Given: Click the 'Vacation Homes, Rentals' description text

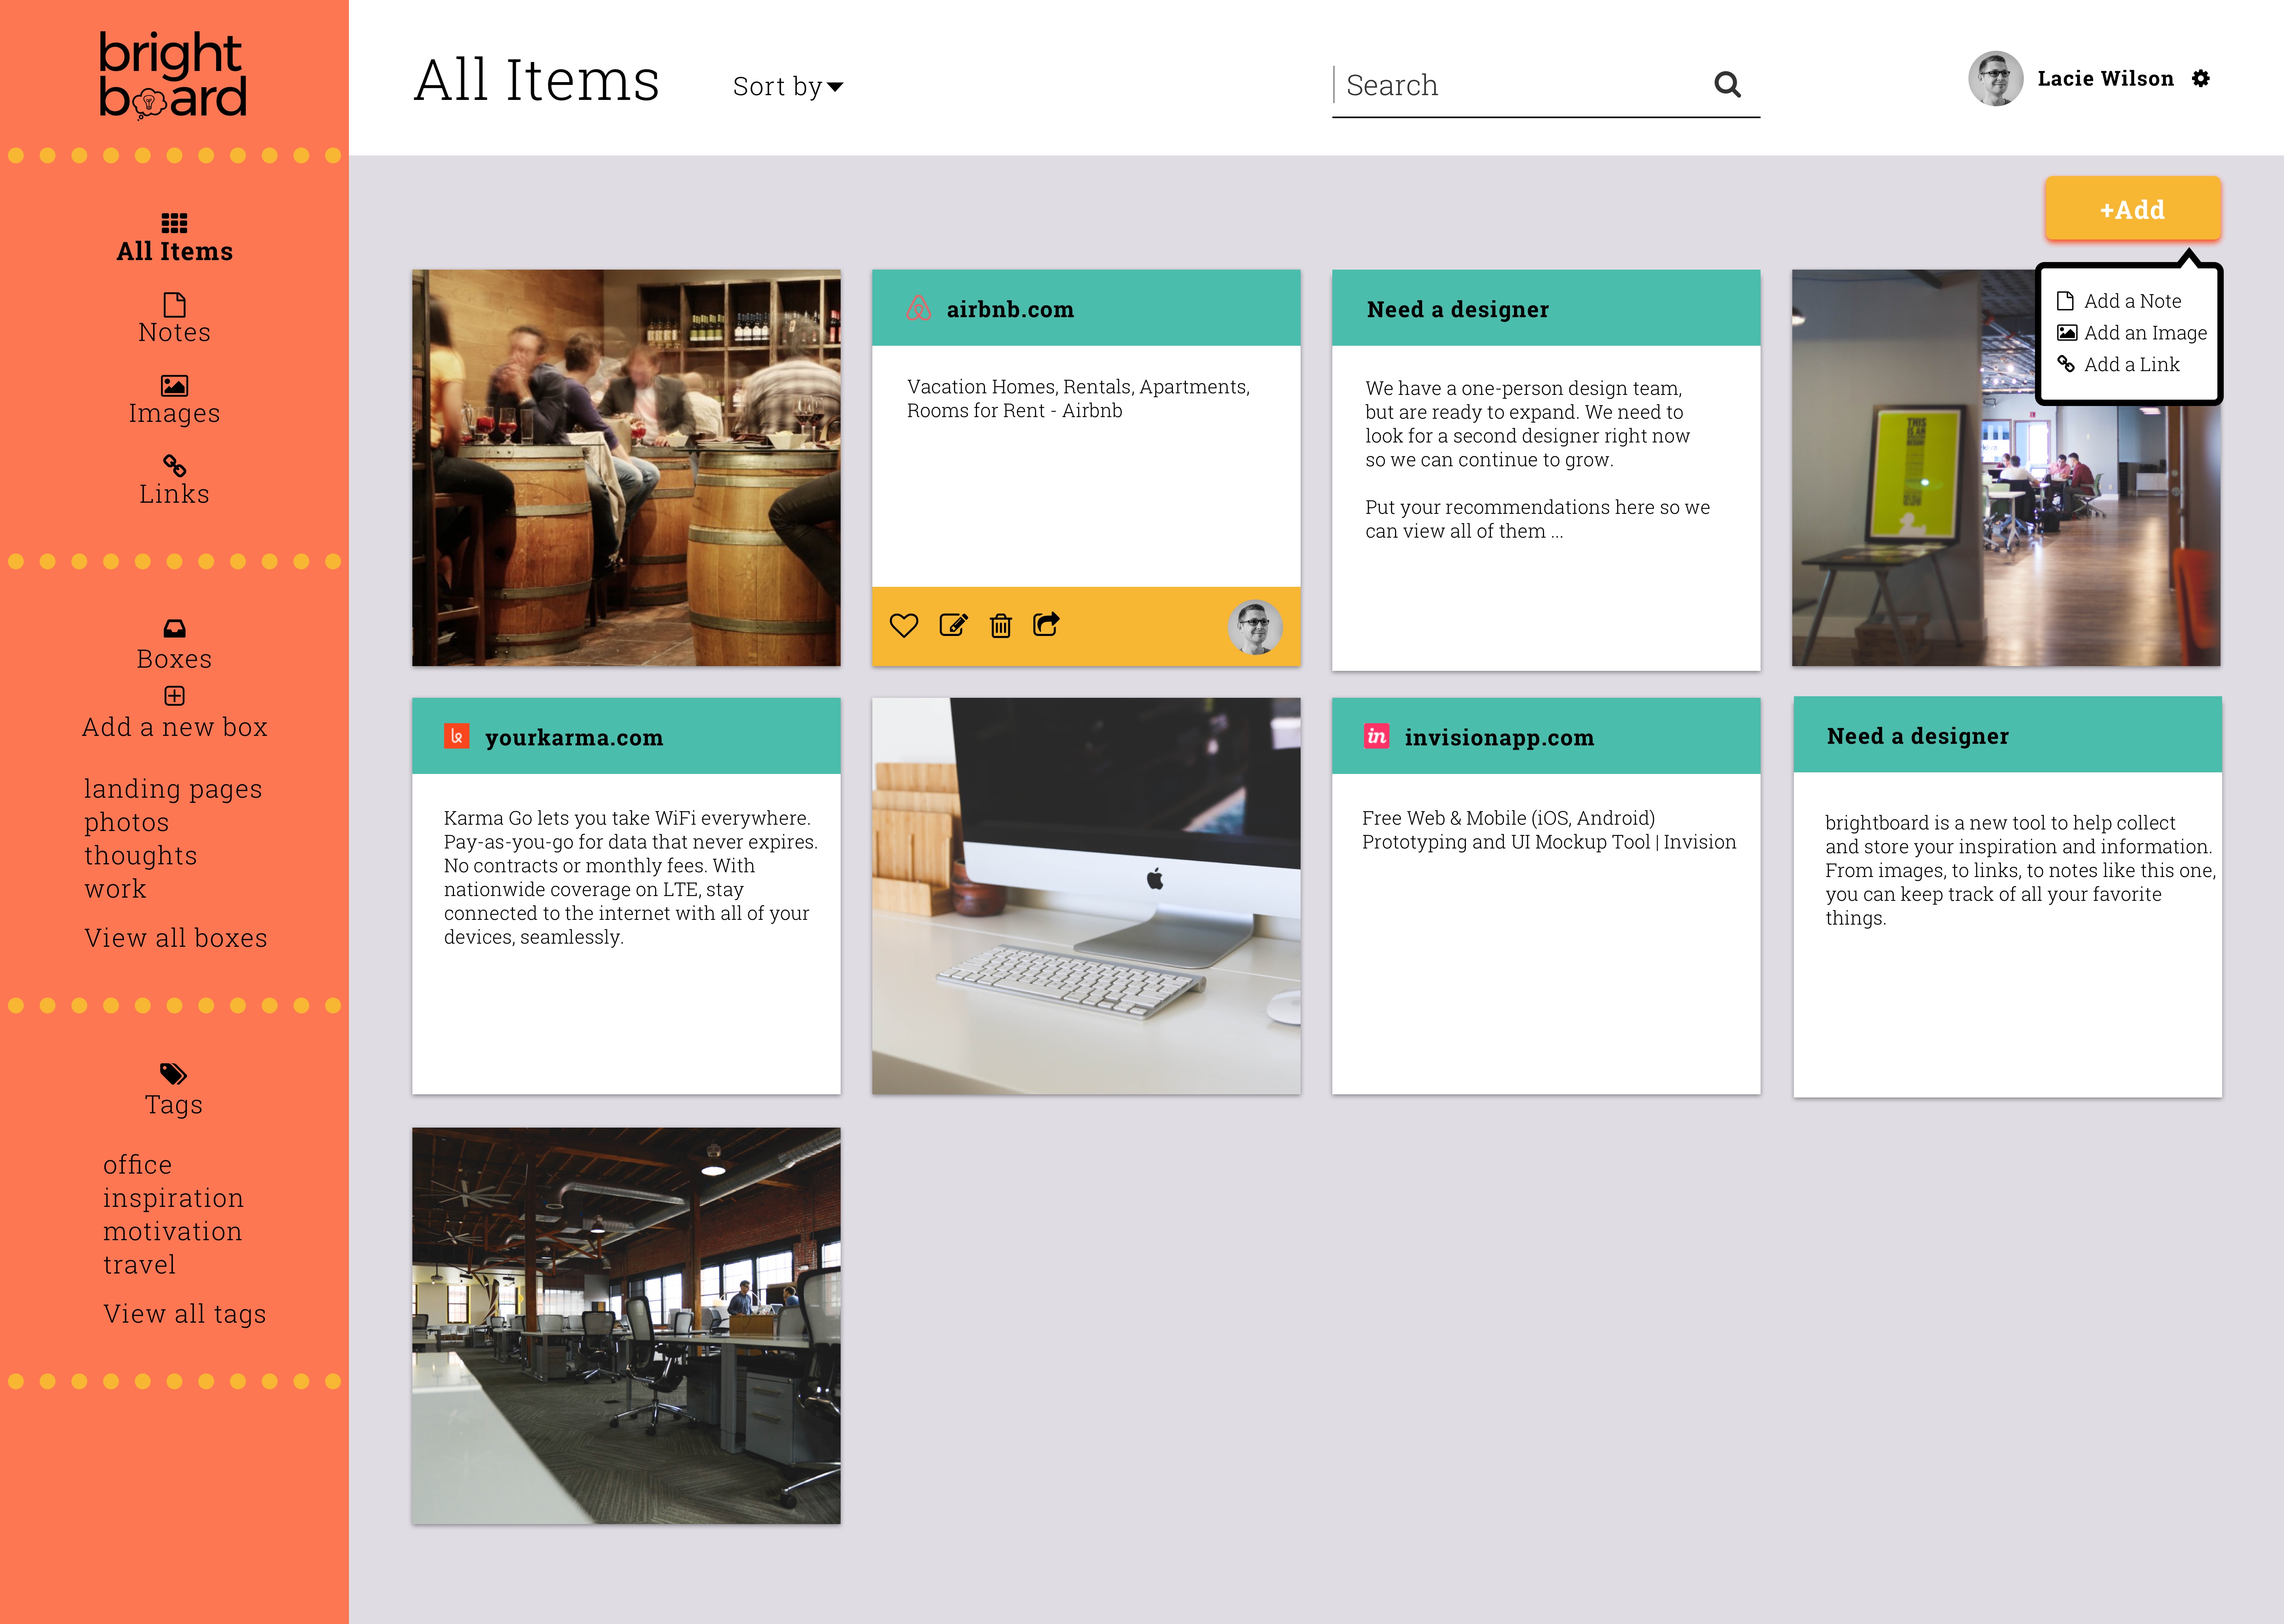Looking at the screenshot, I should 1078,398.
